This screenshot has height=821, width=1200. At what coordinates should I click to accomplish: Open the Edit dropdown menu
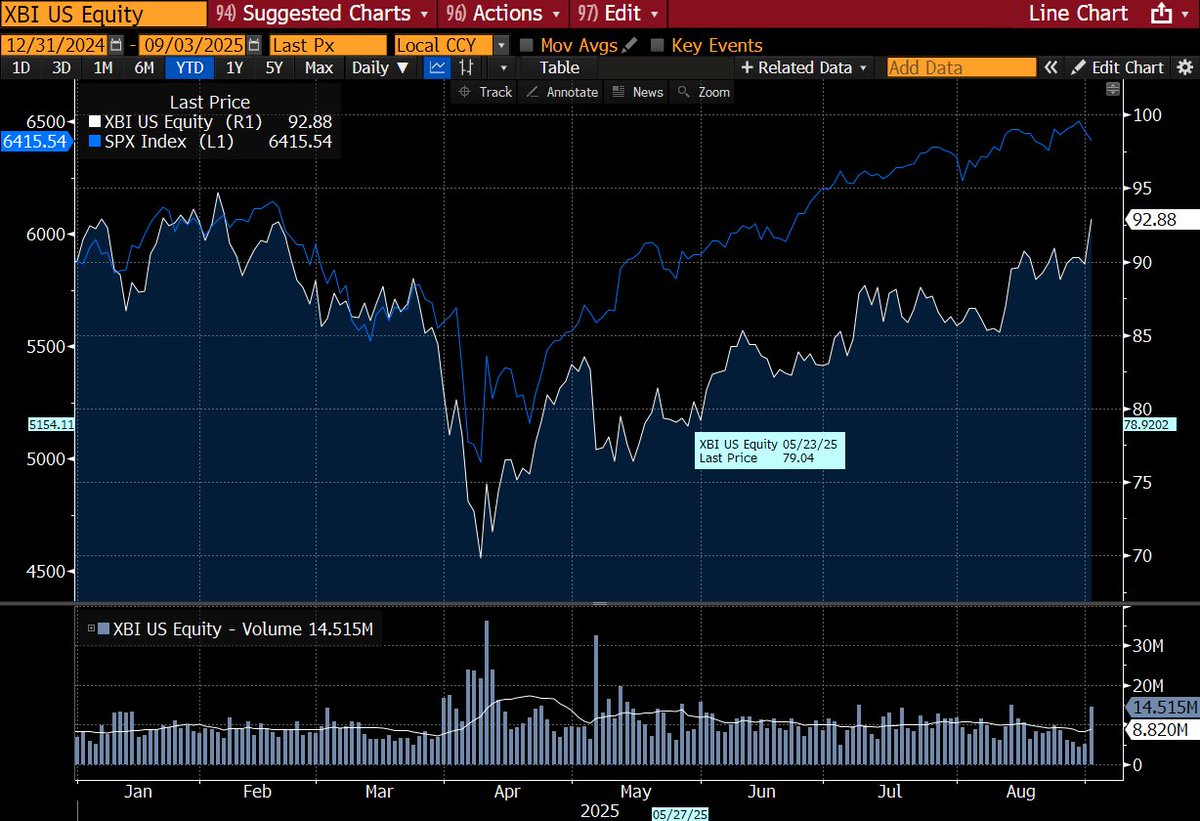617,14
